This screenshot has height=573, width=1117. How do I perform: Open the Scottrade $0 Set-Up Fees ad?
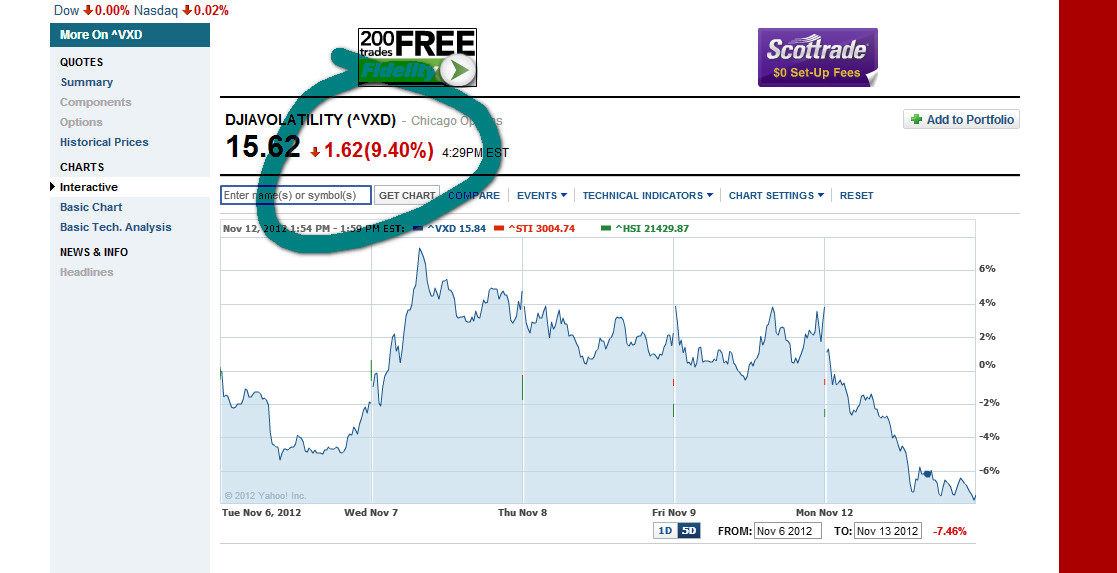pyautogui.click(x=818, y=58)
